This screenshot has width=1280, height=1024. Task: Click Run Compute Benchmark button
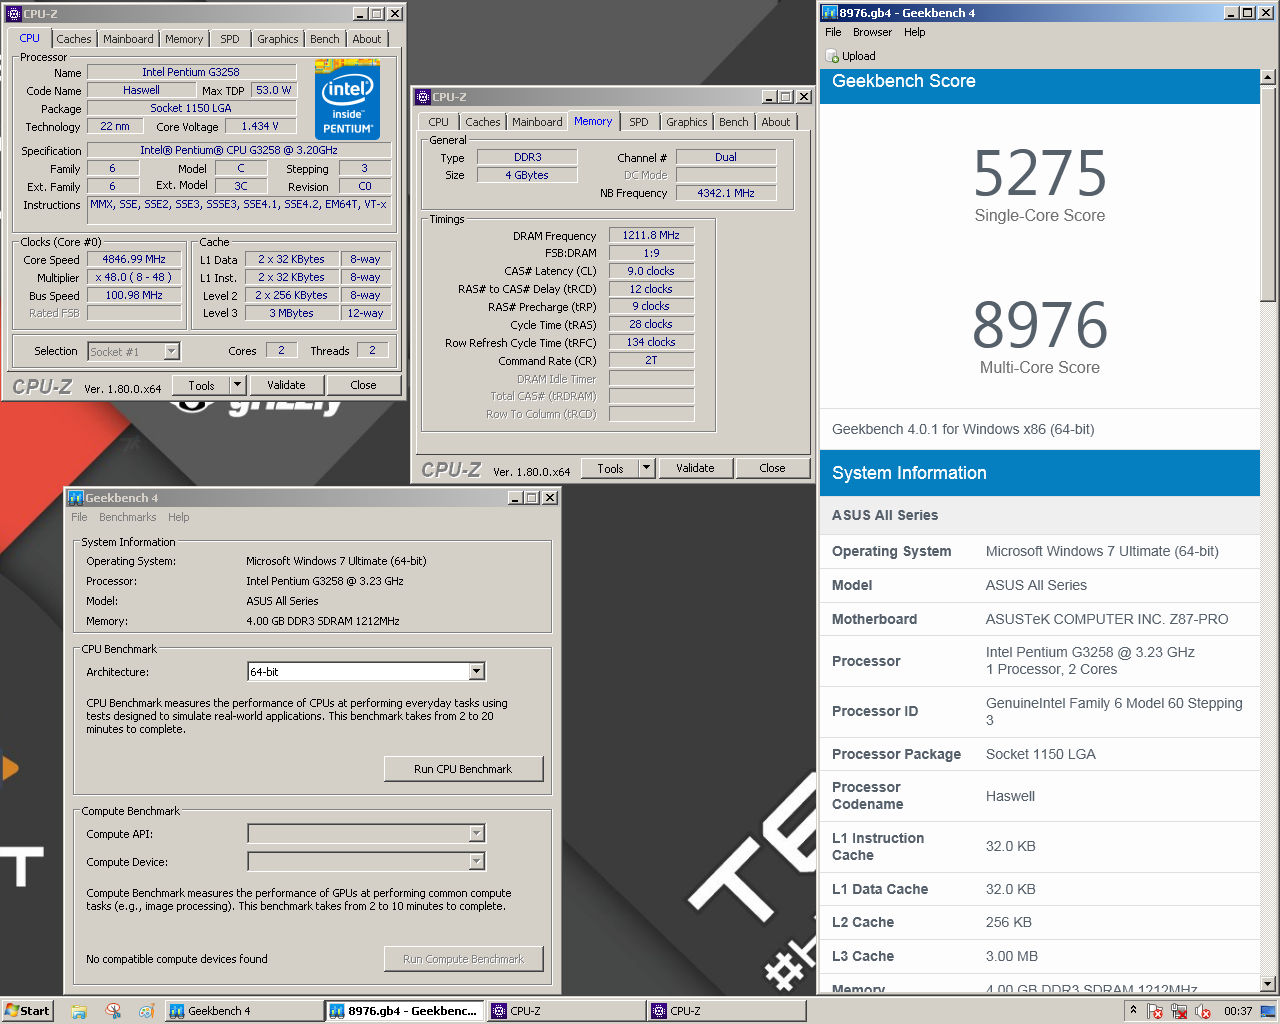pyautogui.click(x=463, y=959)
